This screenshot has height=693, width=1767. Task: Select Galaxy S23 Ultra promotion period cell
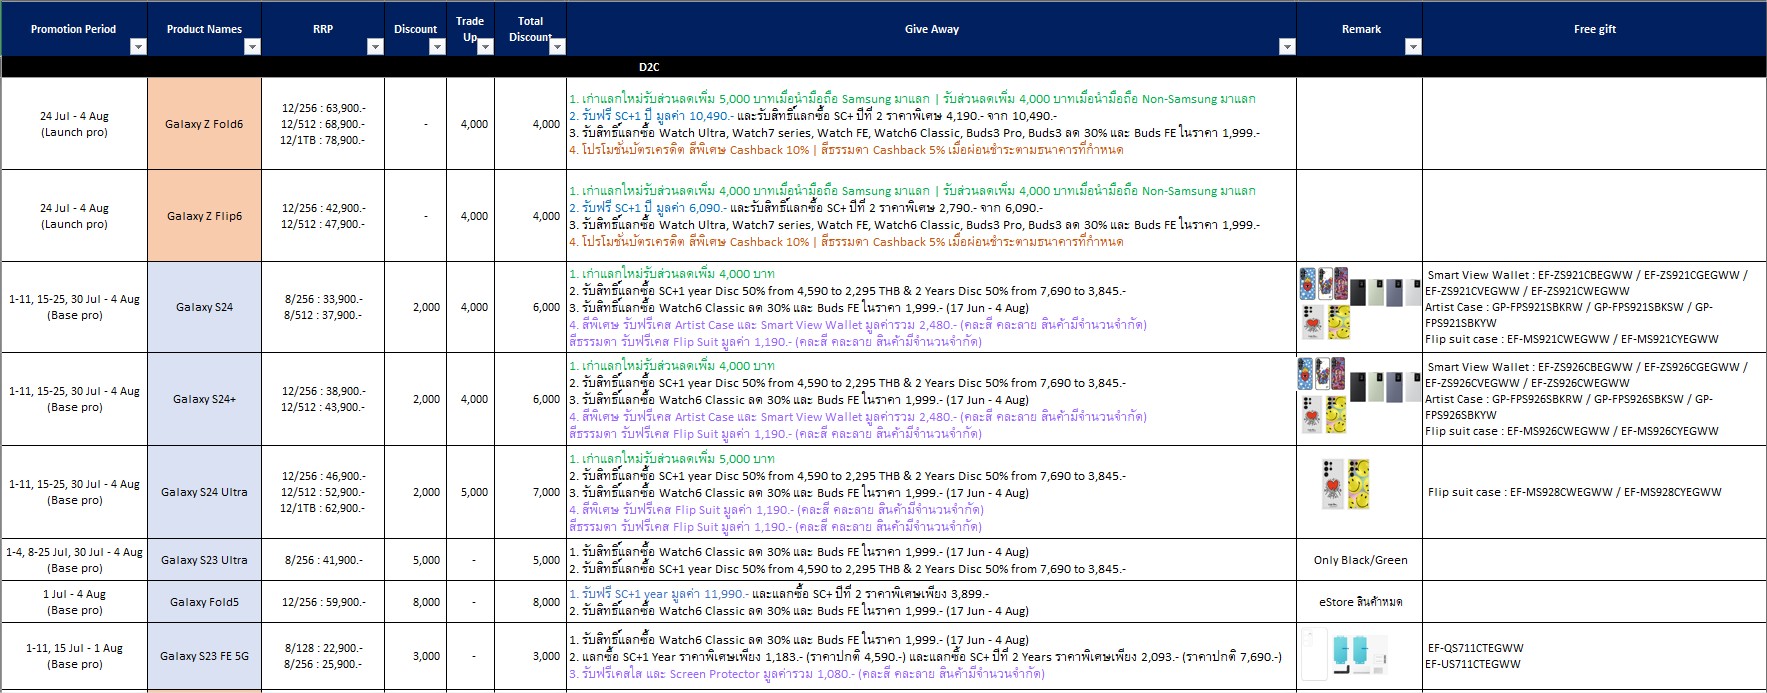(74, 560)
